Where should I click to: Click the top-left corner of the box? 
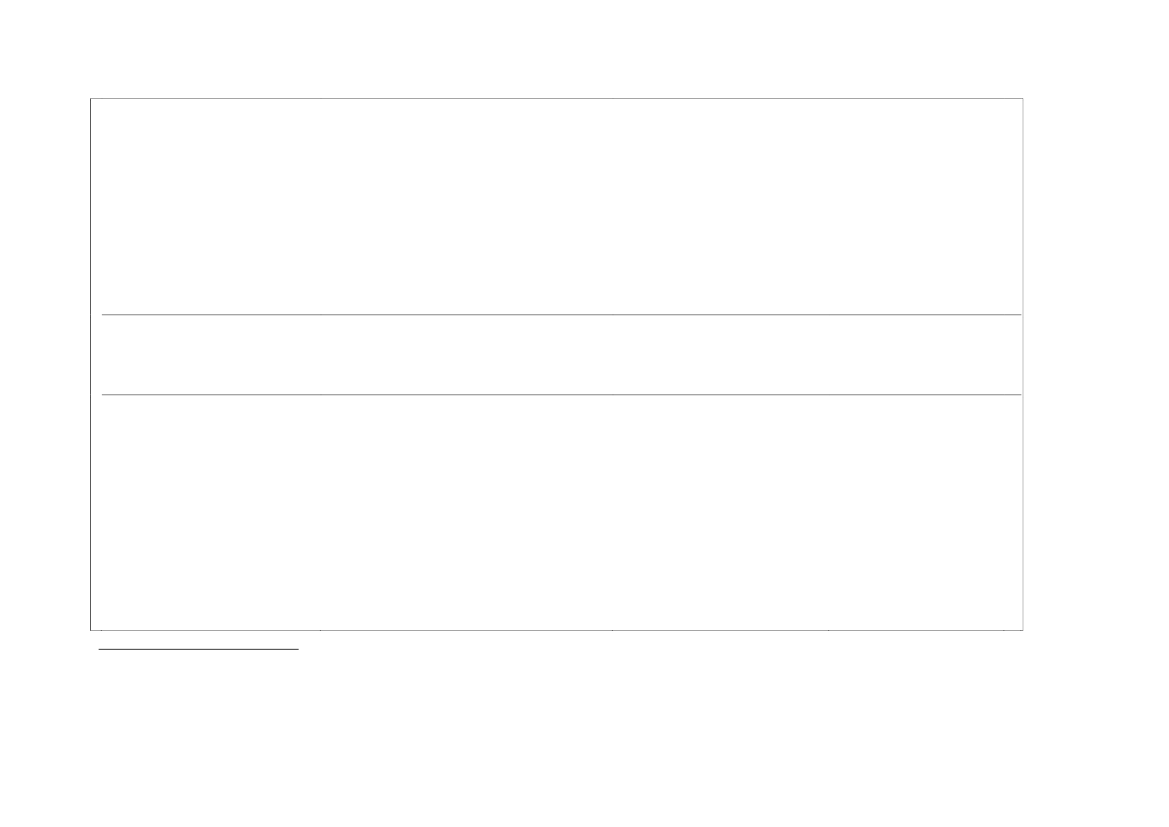click(x=91, y=98)
